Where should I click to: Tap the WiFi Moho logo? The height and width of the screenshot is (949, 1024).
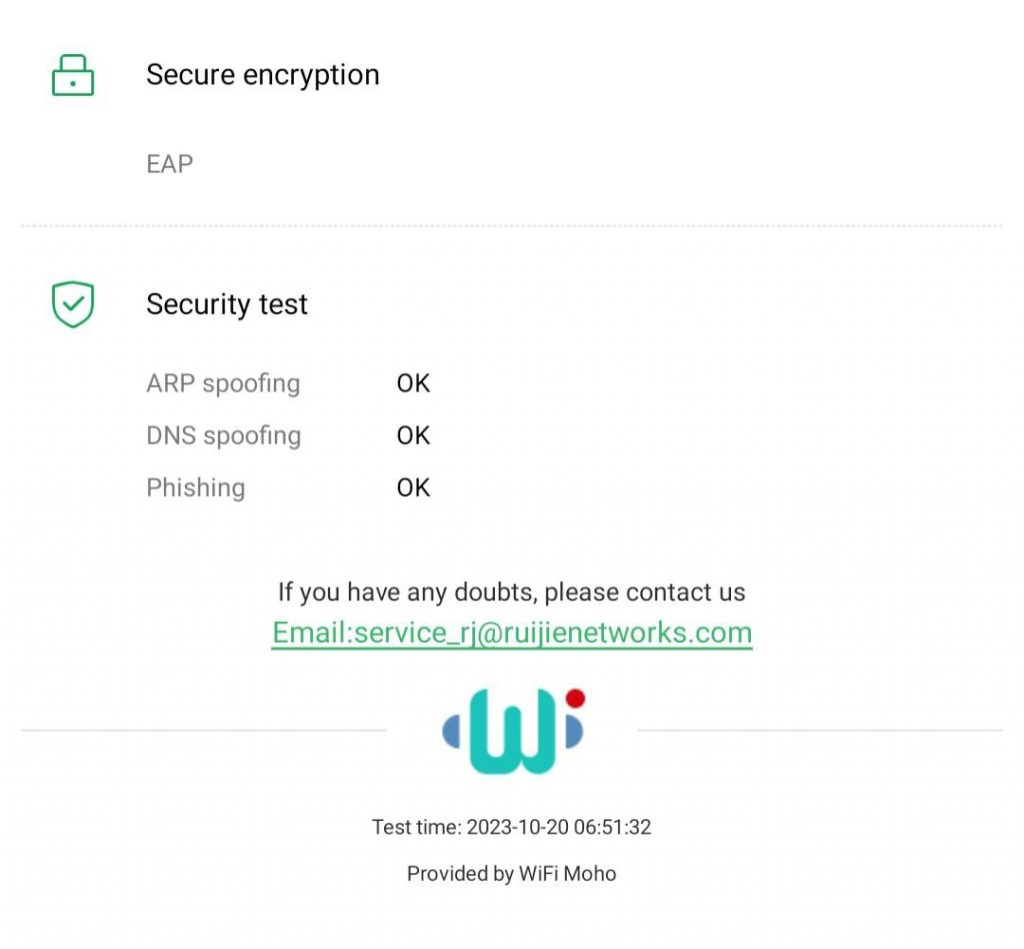click(512, 732)
